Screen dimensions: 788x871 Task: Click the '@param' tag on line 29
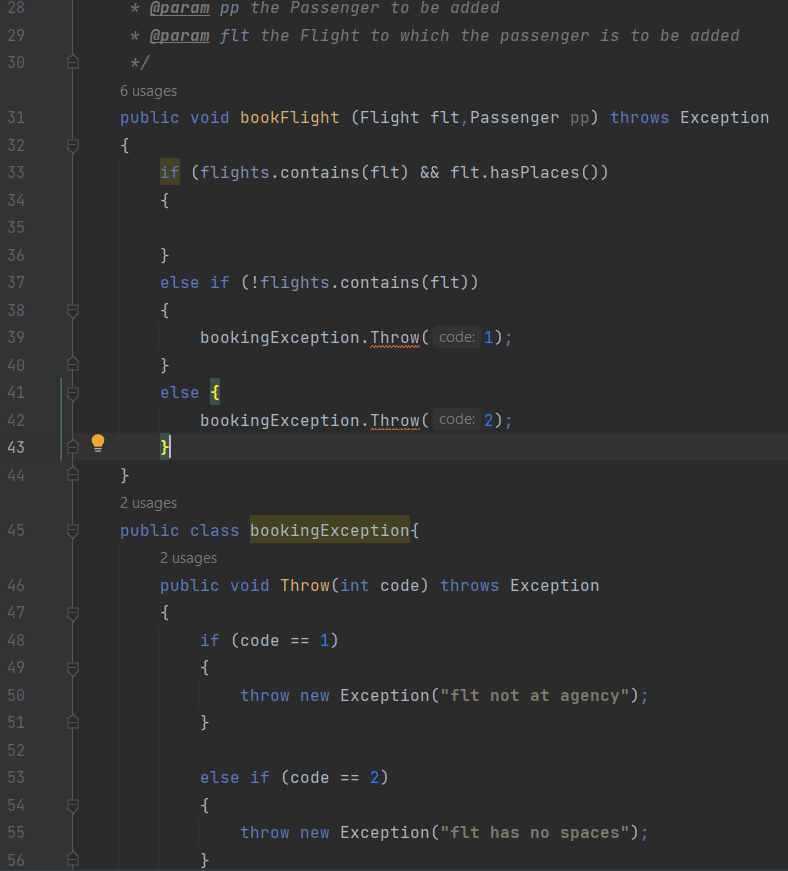(179, 36)
